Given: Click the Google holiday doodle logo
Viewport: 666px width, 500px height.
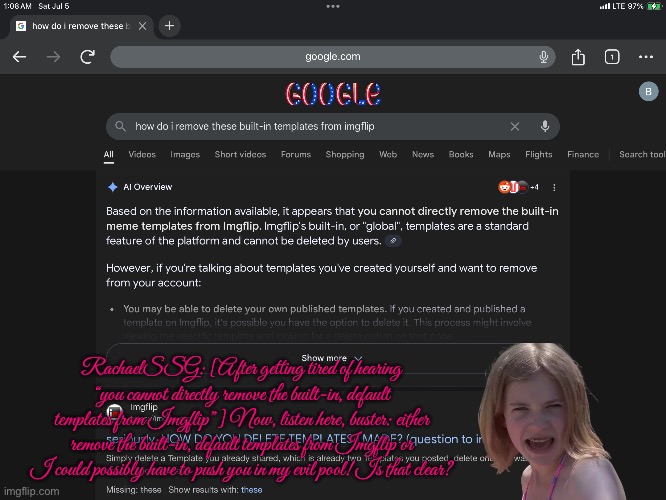Looking at the screenshot, I should coord(333,93).
